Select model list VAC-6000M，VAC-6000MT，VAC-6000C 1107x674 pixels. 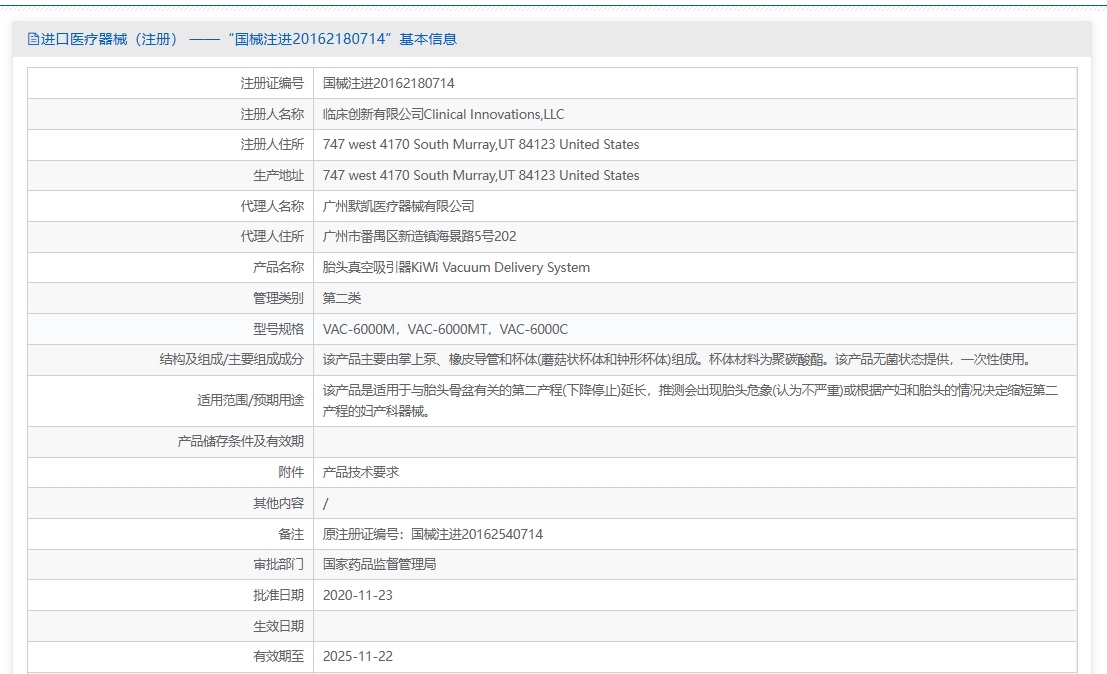pos(445,330)
